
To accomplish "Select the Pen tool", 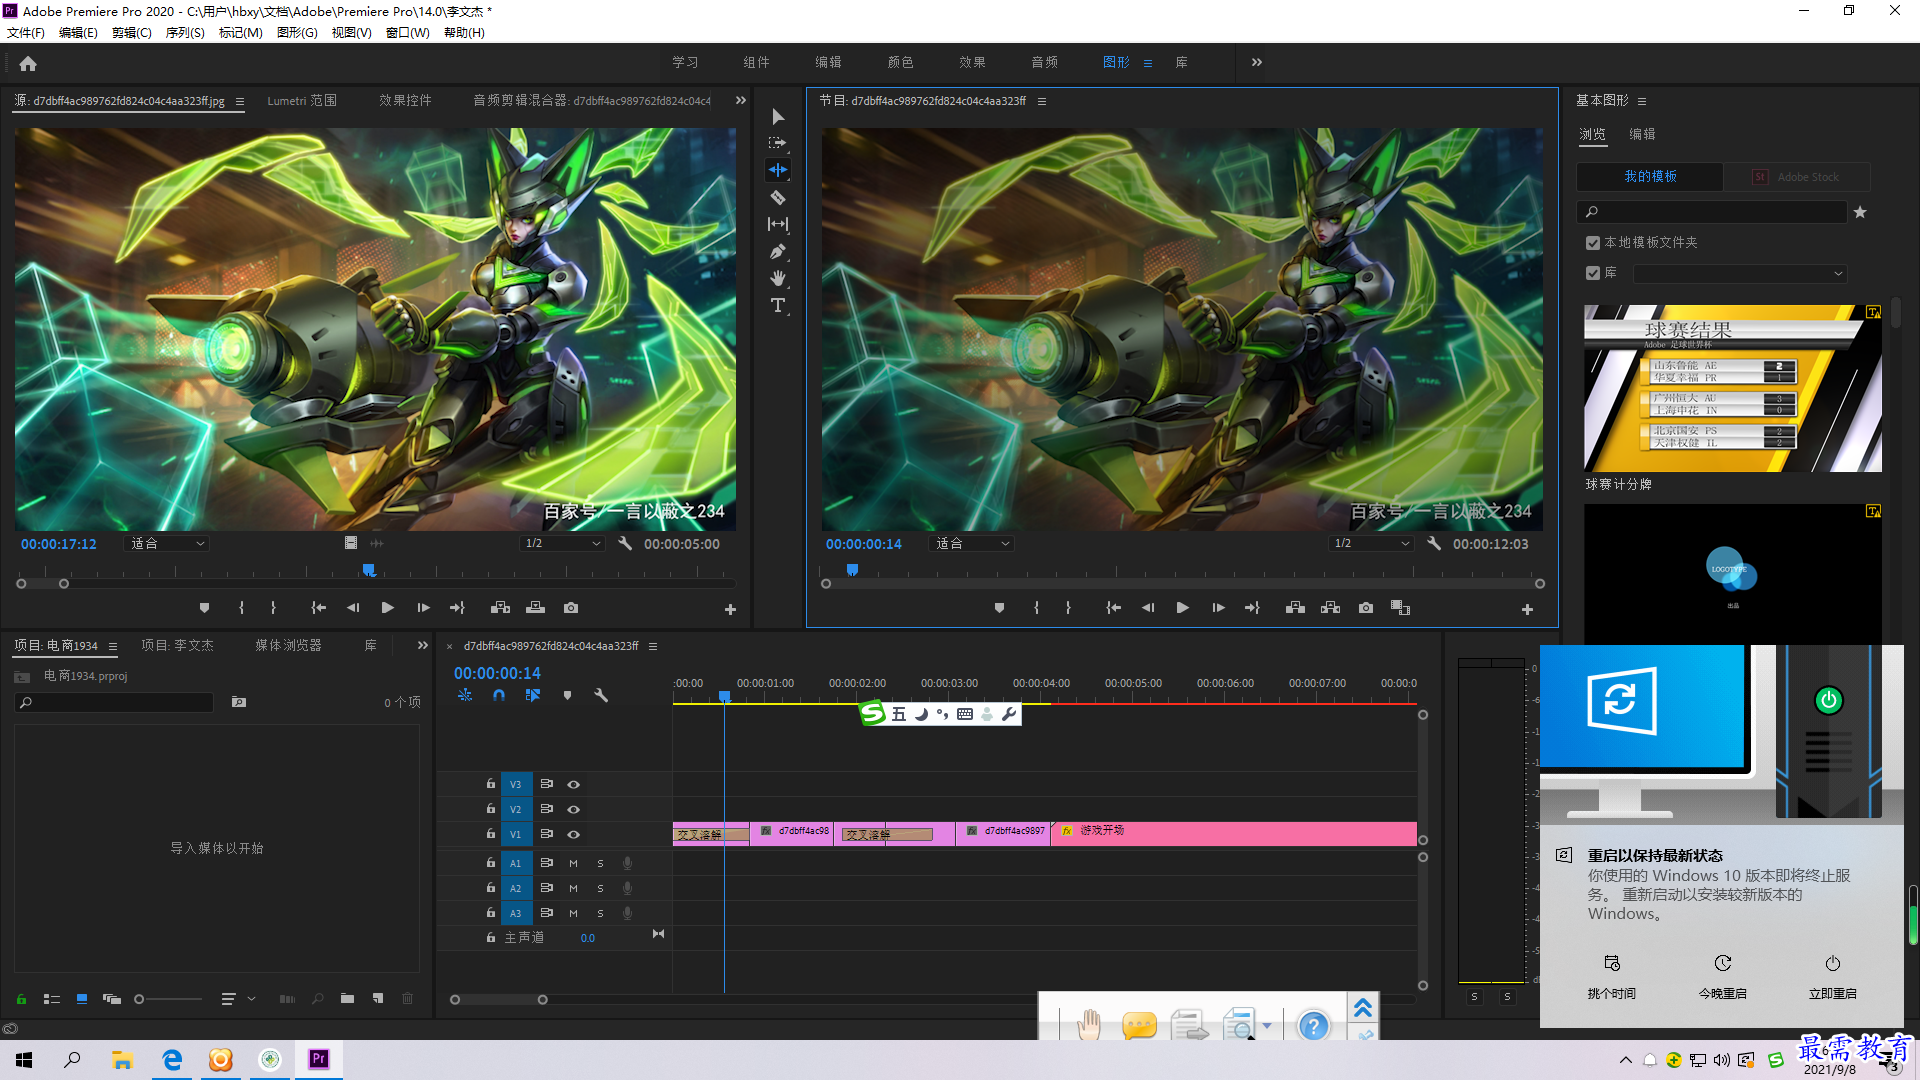I will click(x=778, y=251).
